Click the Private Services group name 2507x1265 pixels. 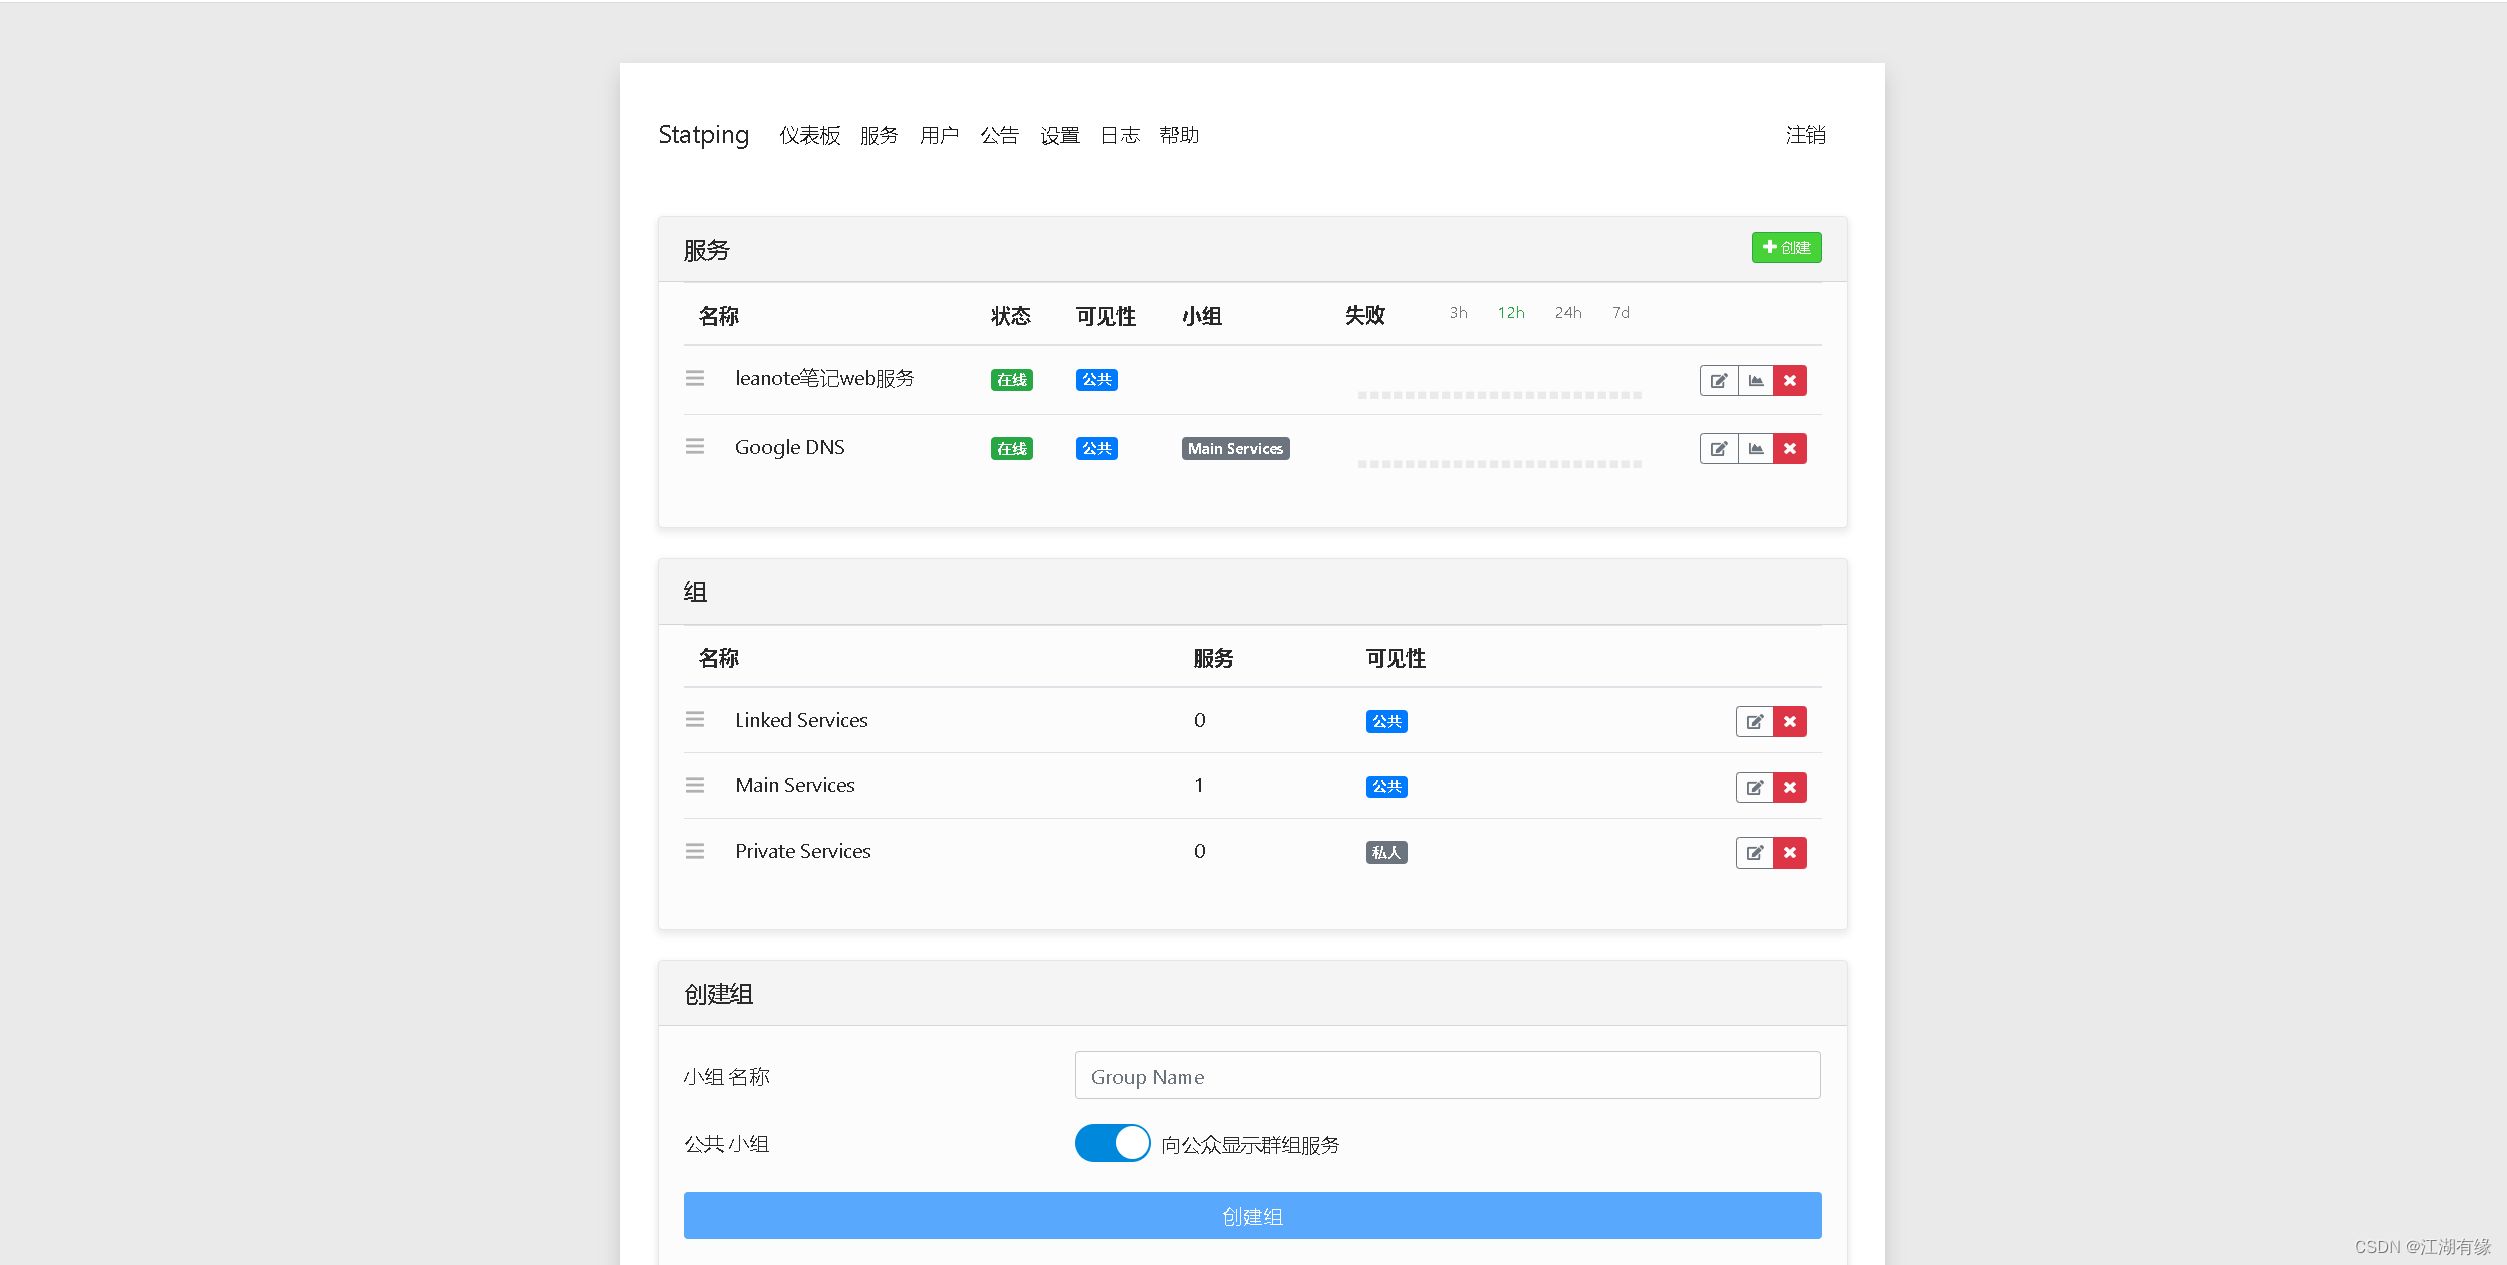coord(803,851)
